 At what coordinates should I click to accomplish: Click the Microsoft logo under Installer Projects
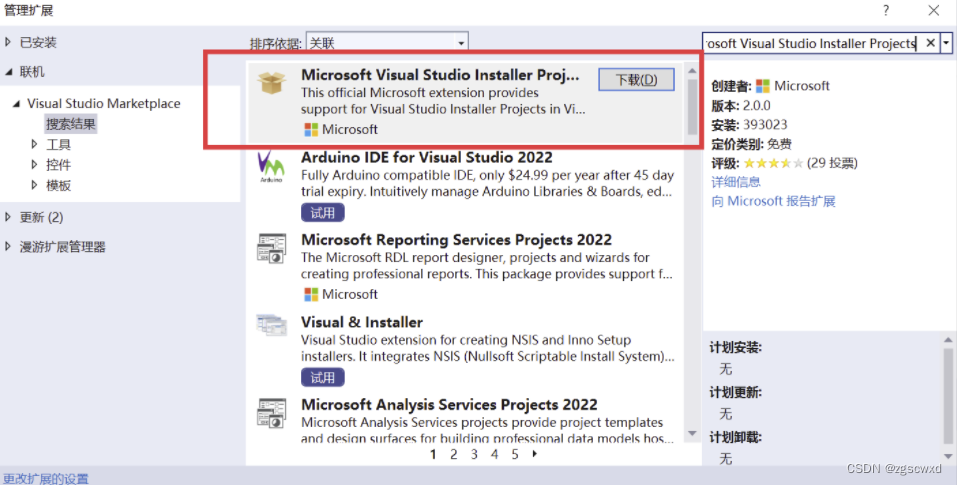point(311,129)
